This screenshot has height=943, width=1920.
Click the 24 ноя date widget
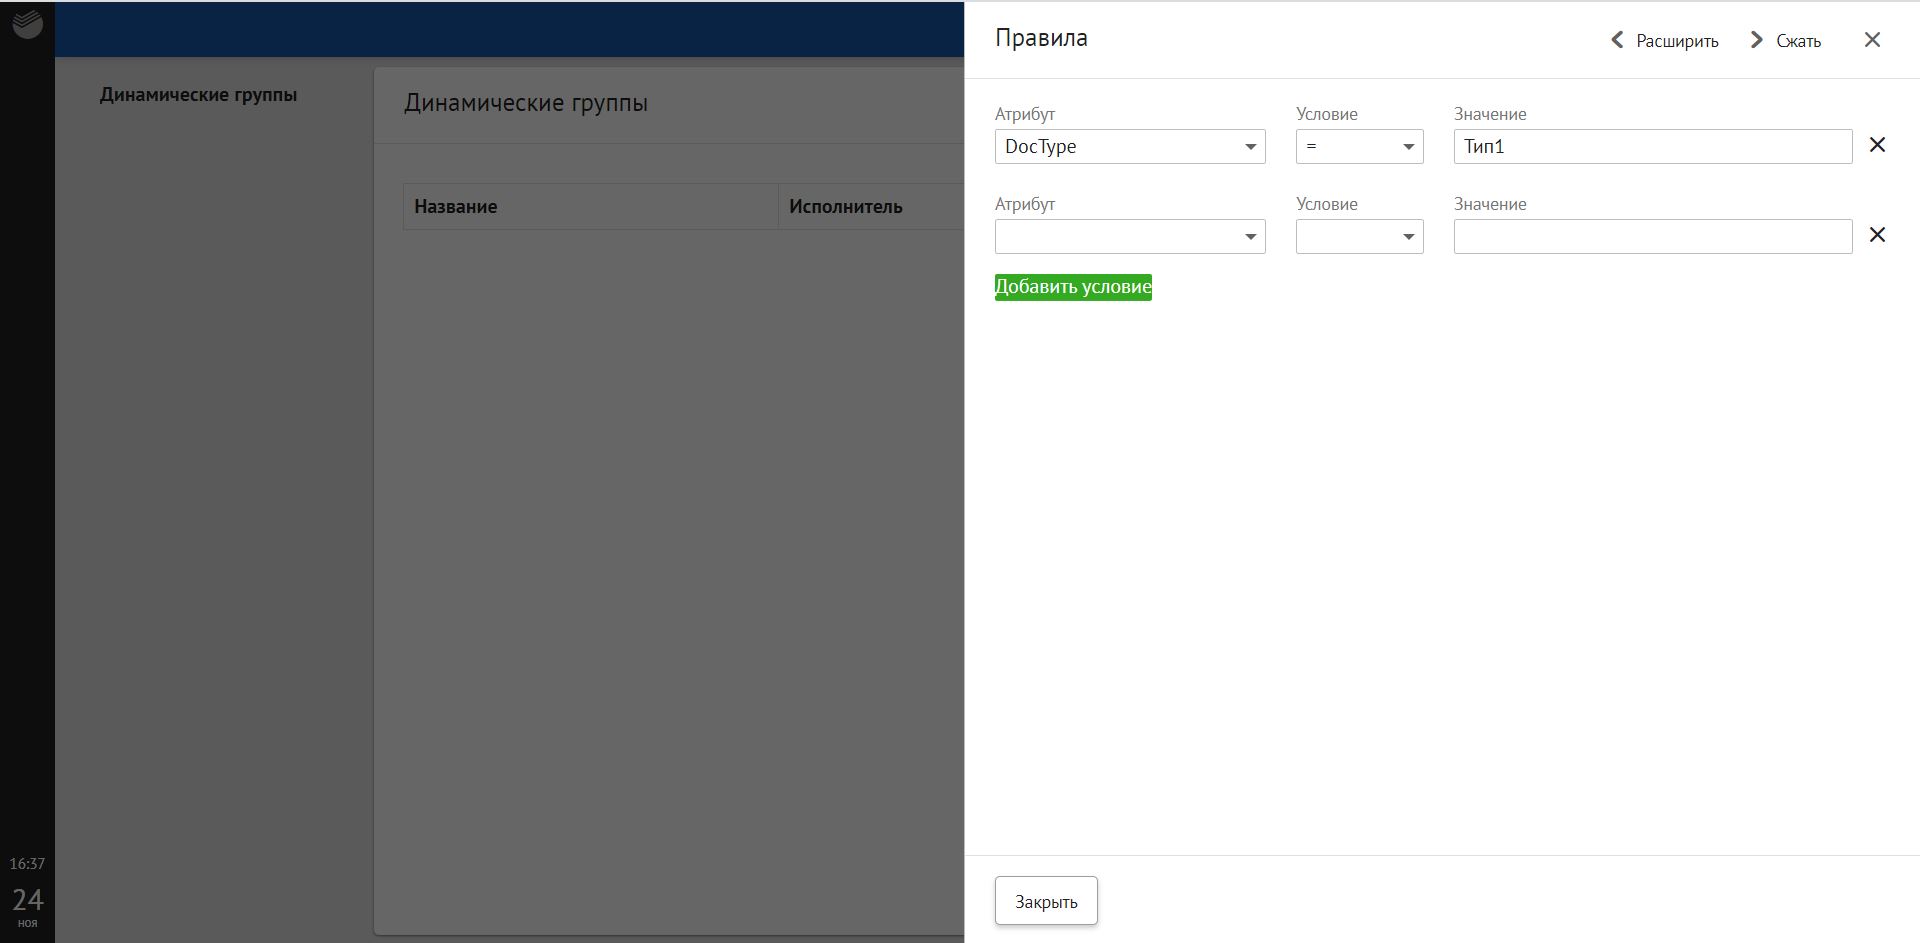pos(27,906)
